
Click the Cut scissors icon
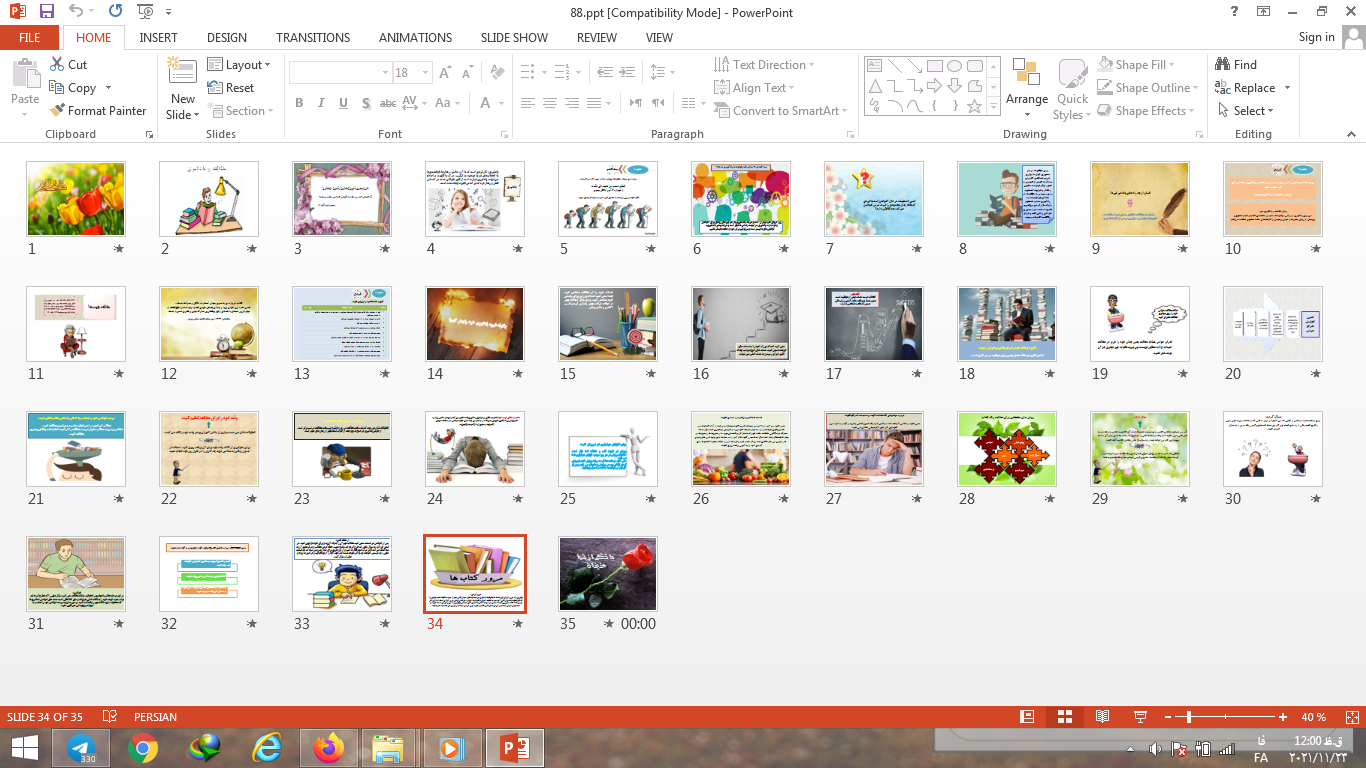click(x=57, y=65)
